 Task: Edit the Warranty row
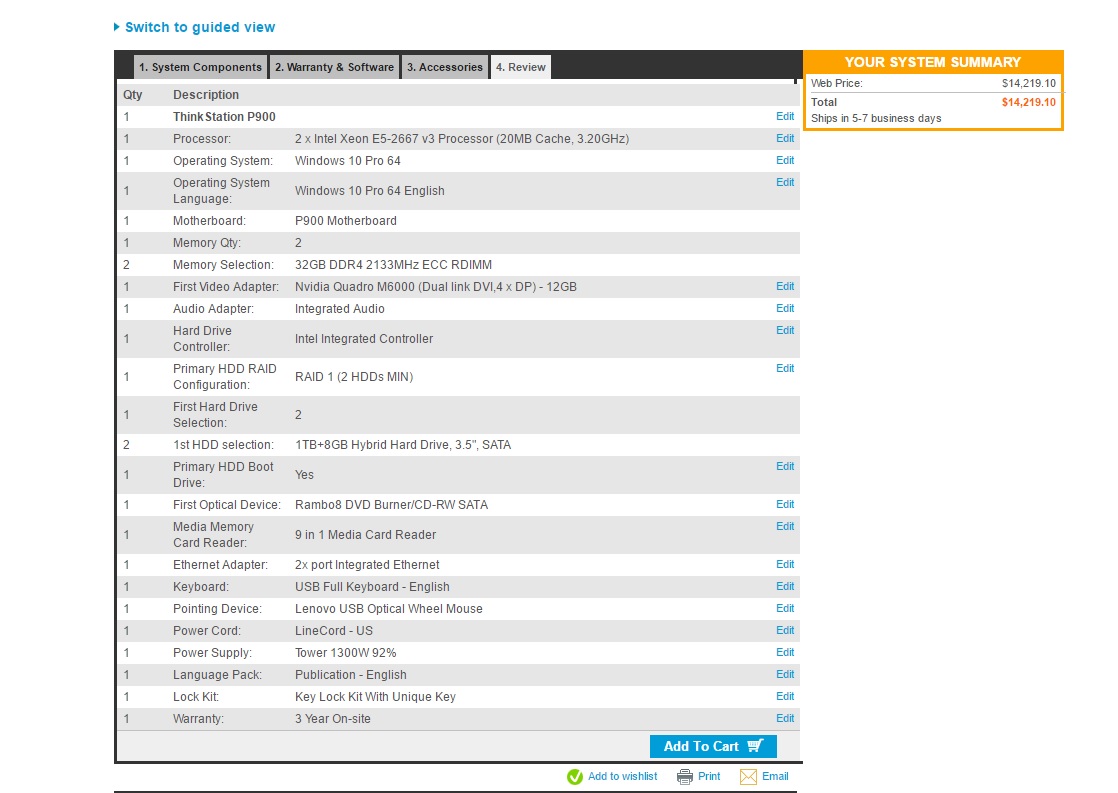(785, 719)
